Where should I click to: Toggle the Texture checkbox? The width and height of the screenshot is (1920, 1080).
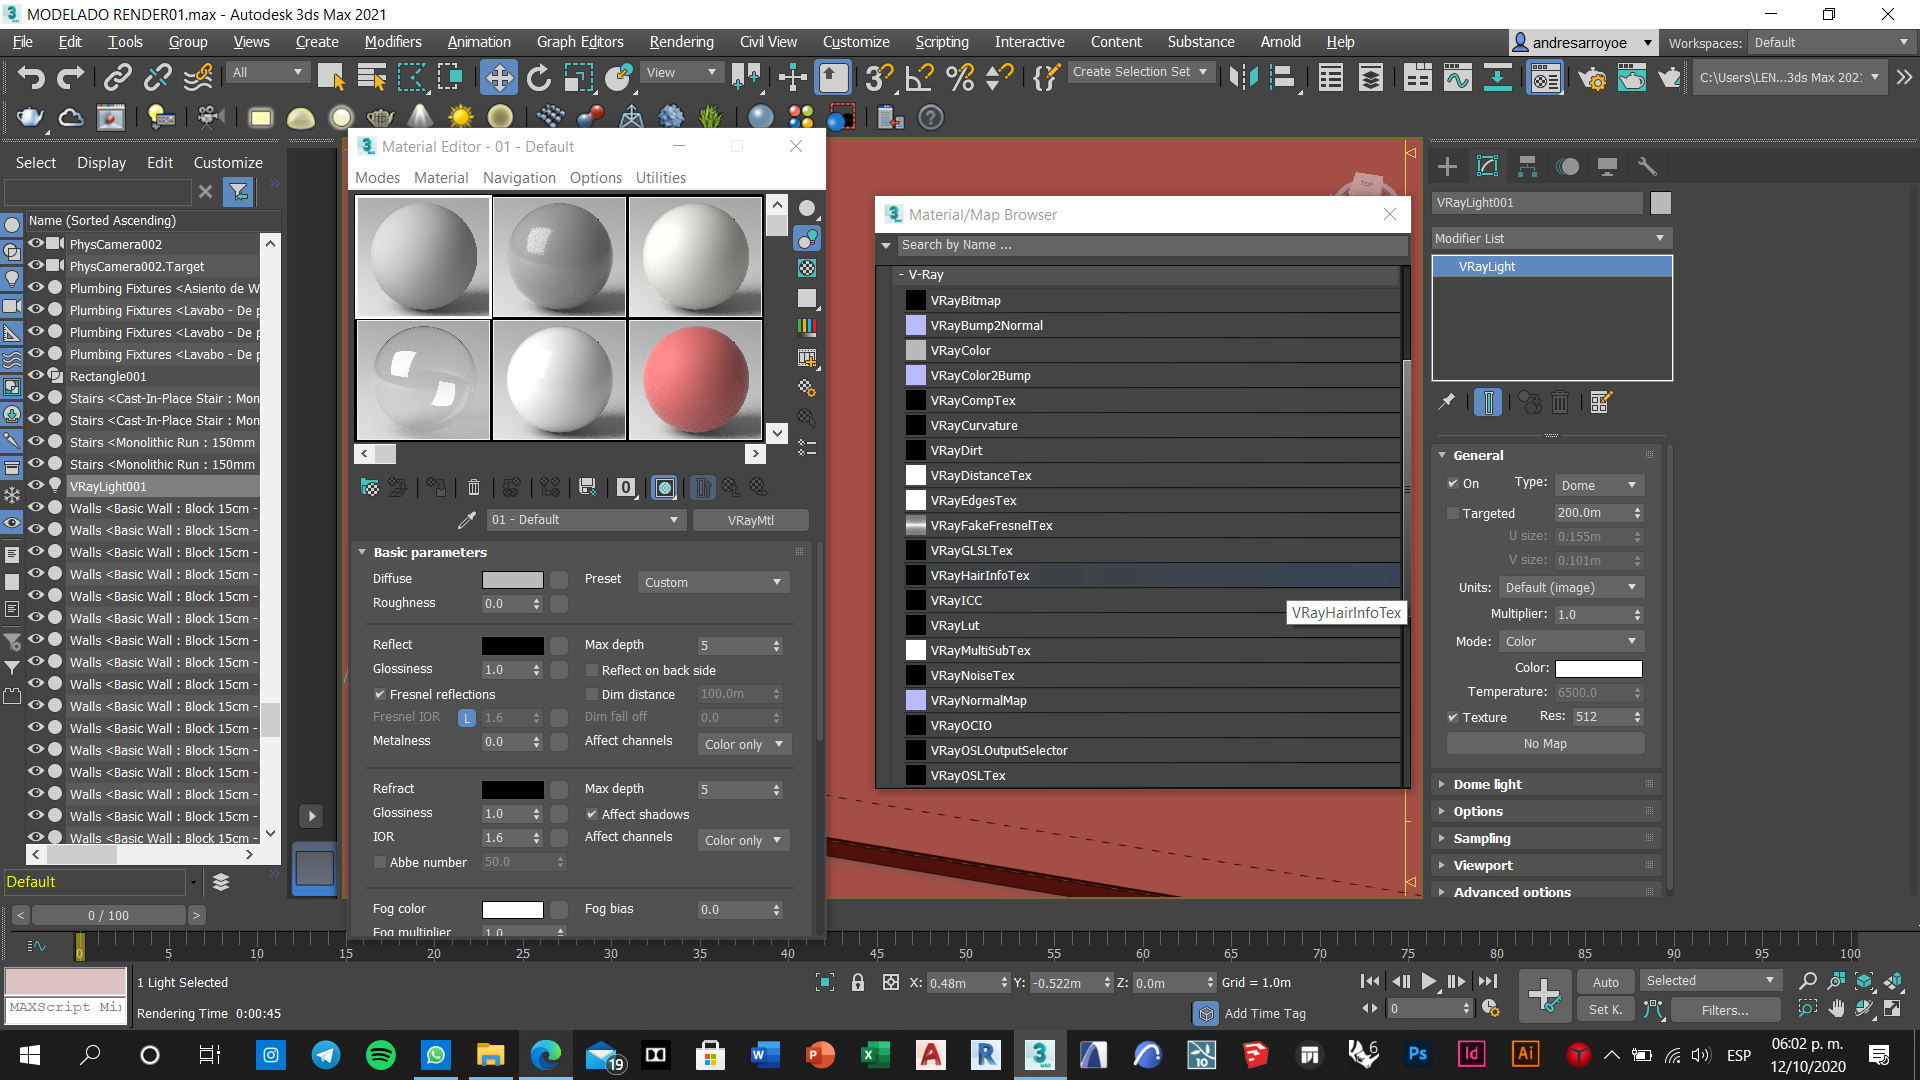1452,717
